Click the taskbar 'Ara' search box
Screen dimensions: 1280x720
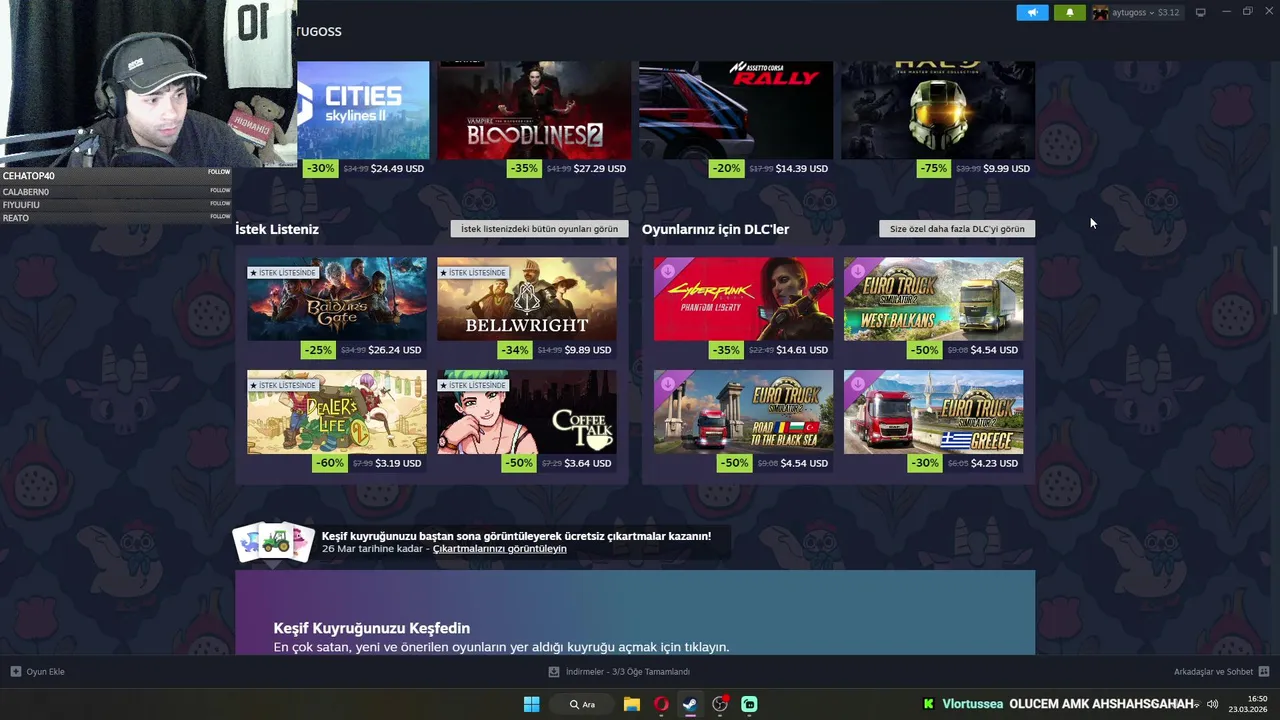pos(583,704)
